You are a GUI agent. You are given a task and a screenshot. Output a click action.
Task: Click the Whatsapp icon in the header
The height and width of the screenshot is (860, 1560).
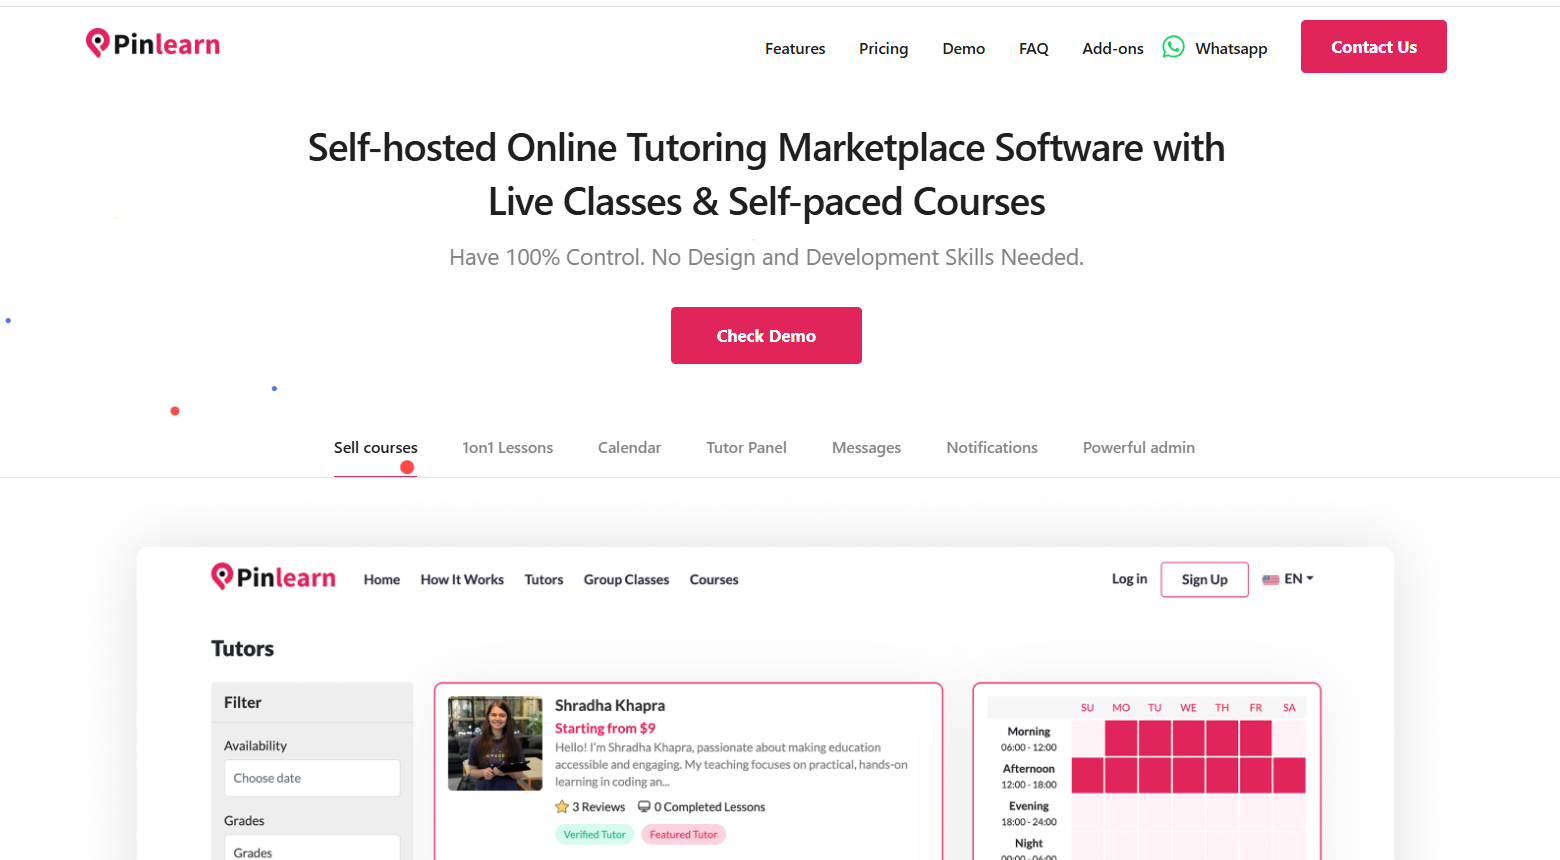click(1172, 46)
